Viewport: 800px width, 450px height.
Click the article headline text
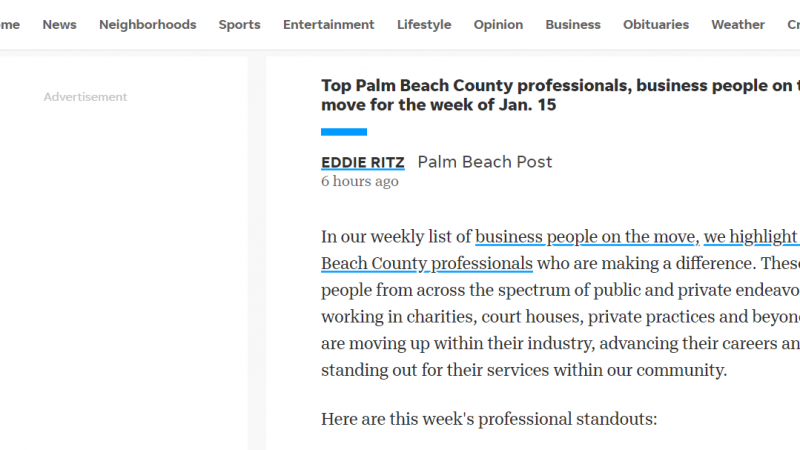click(x=560, y=95)
